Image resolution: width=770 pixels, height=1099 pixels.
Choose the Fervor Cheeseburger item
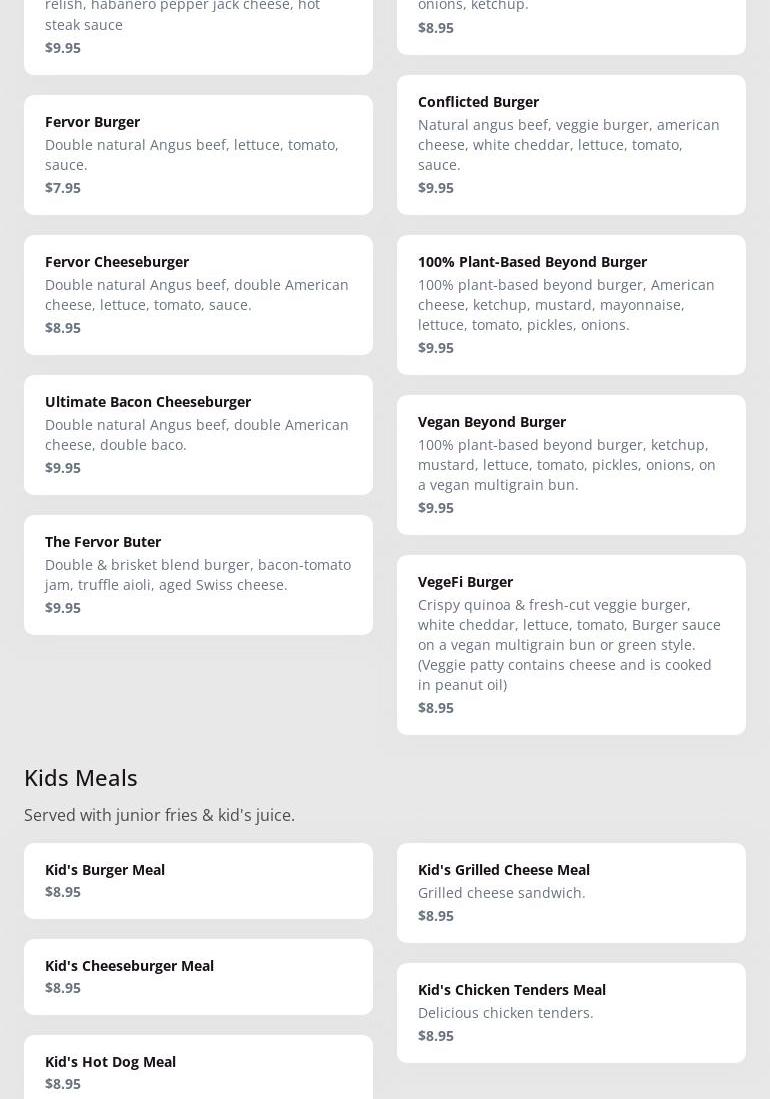pos(198,294)
